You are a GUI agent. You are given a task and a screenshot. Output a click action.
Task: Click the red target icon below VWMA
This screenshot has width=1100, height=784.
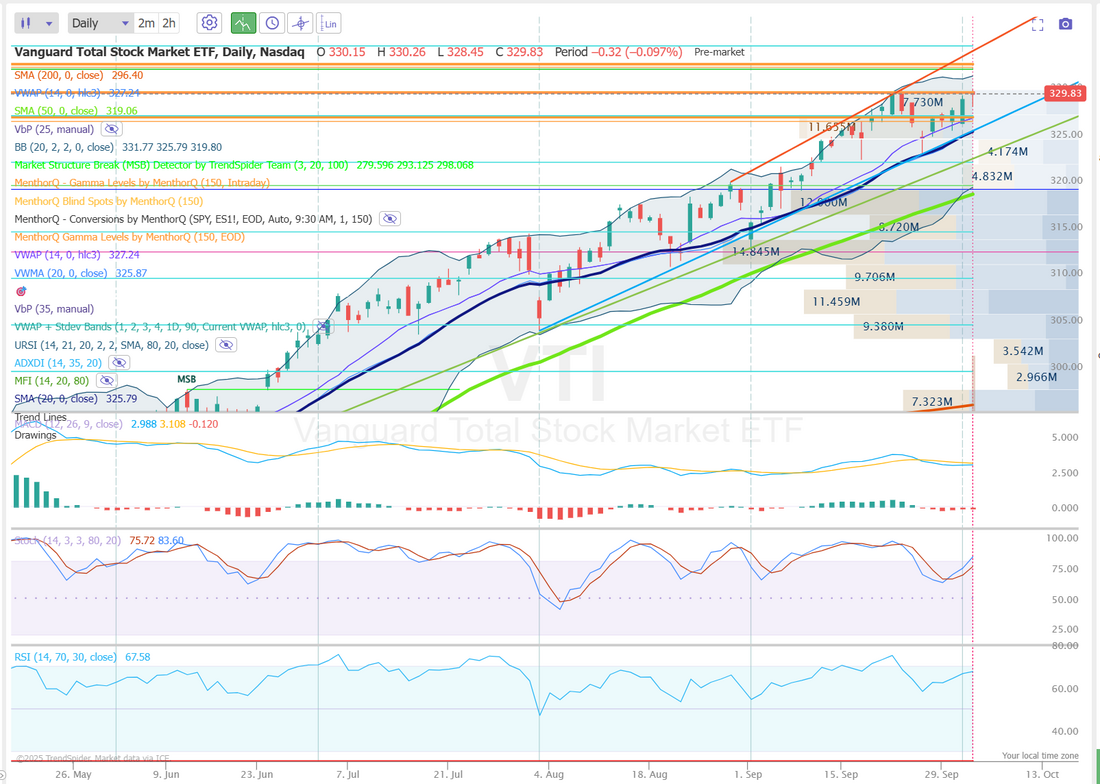click(20, 291)
